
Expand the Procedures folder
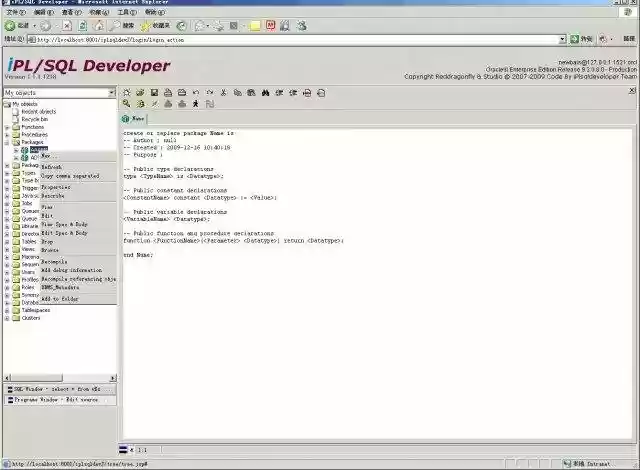[x=7, y=135]
